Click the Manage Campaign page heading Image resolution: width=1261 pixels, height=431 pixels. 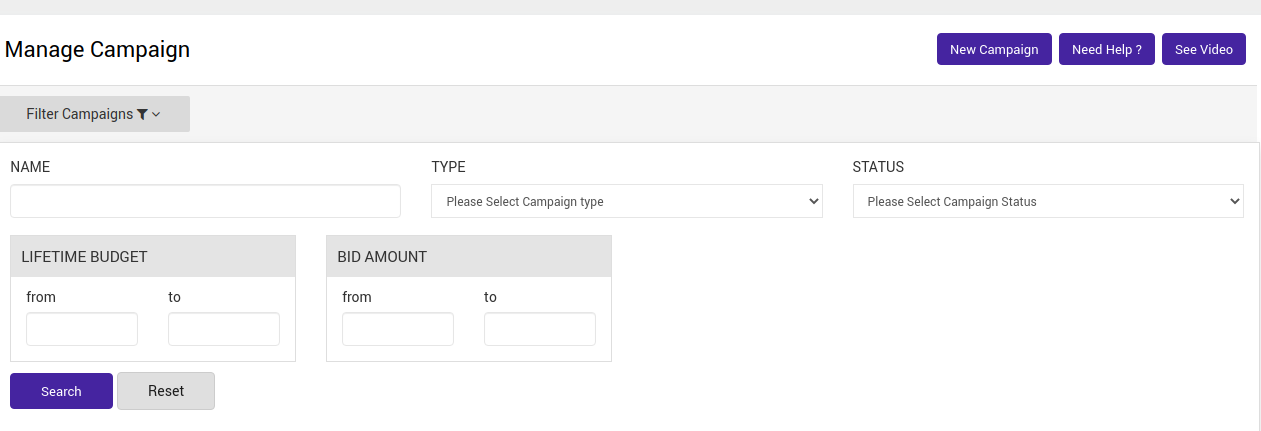97,49
